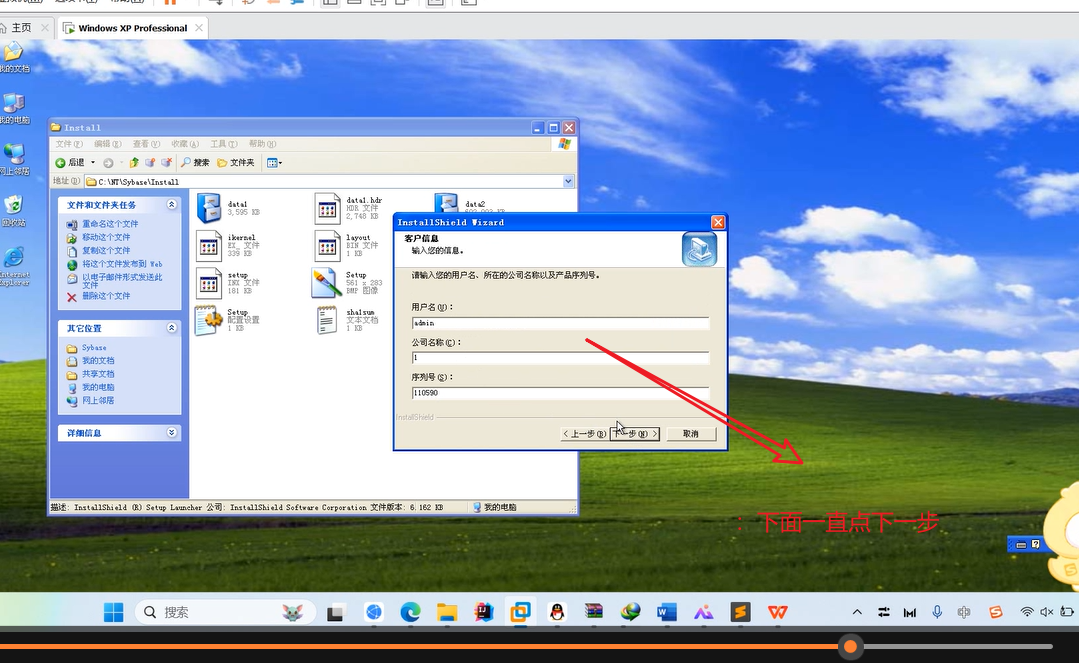1079x663 pixels.
Task: Open the Word icon in taskbar
Action: tap(667, 612)
